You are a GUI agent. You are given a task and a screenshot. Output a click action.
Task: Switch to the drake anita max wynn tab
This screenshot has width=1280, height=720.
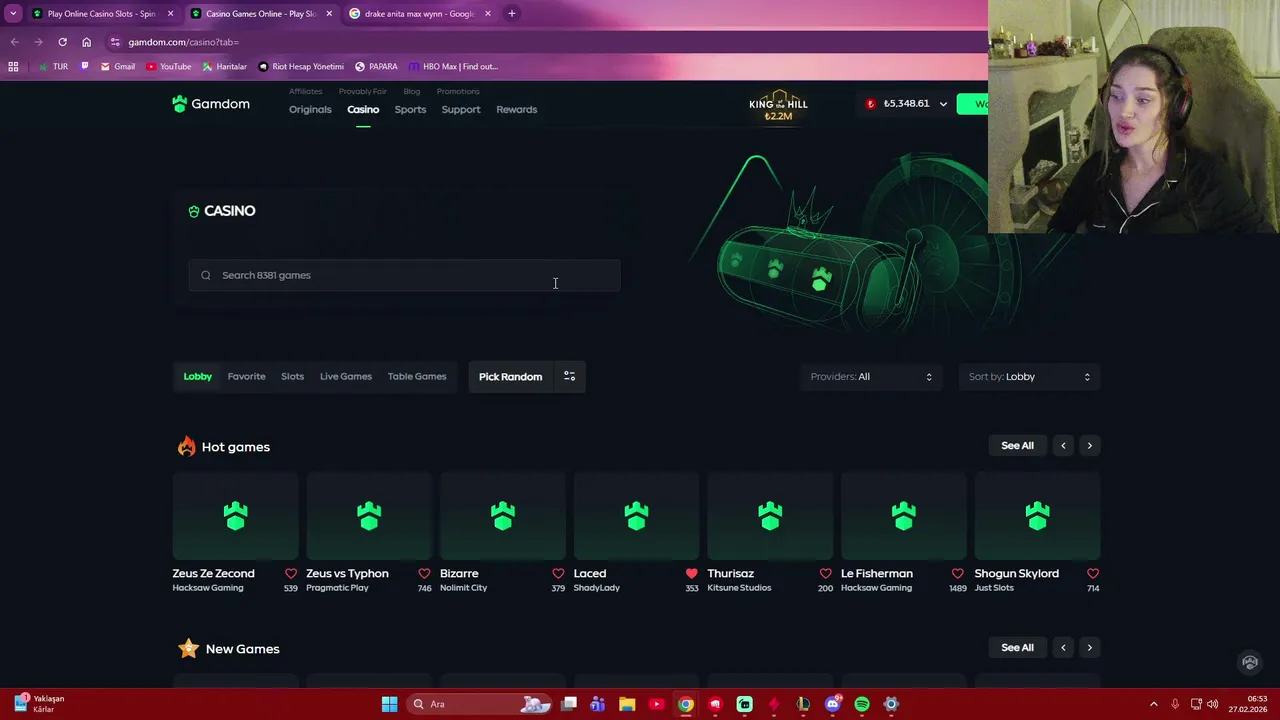[x=419, y=14]
